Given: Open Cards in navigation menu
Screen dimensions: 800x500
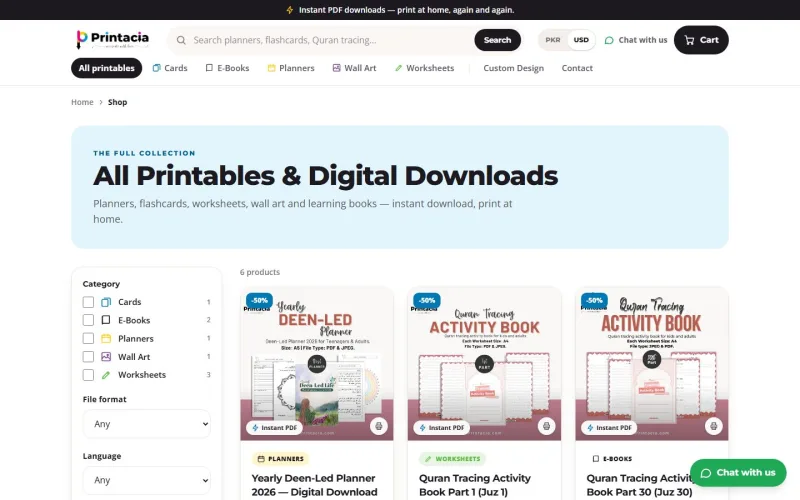Looking at the screenshot, I should click(170, 68).
